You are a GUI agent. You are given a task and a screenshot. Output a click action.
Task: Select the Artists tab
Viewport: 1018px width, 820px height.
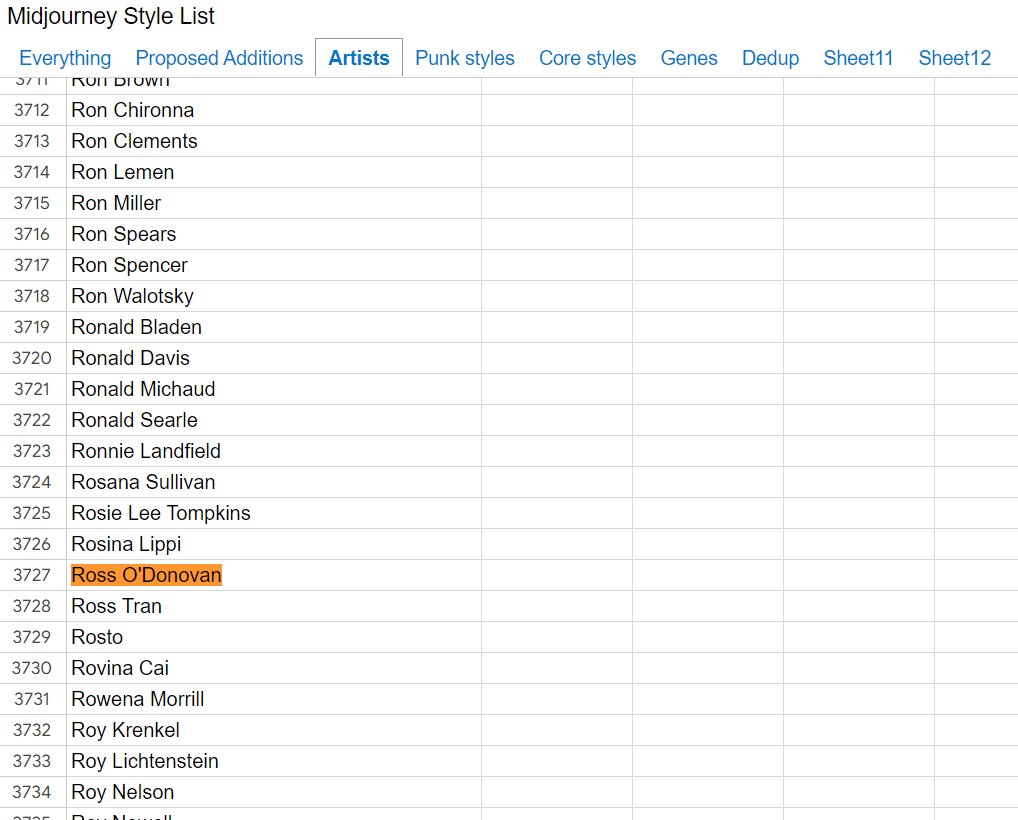(358, 58)
